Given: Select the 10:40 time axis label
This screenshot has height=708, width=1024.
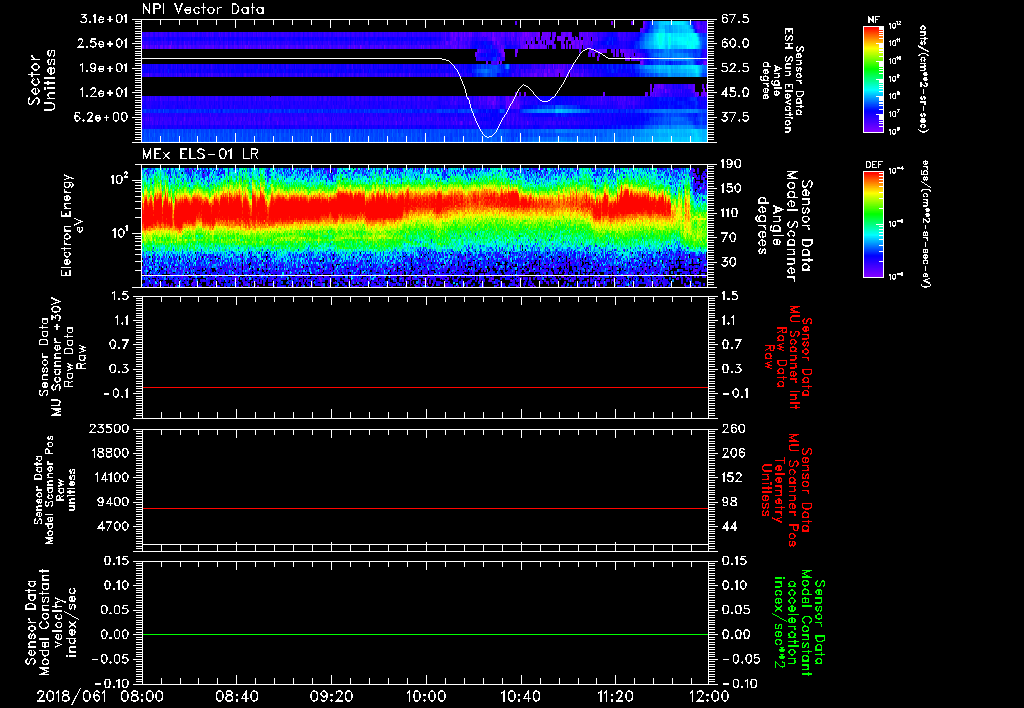Looking at the screenshot, I should coord(520,694).
